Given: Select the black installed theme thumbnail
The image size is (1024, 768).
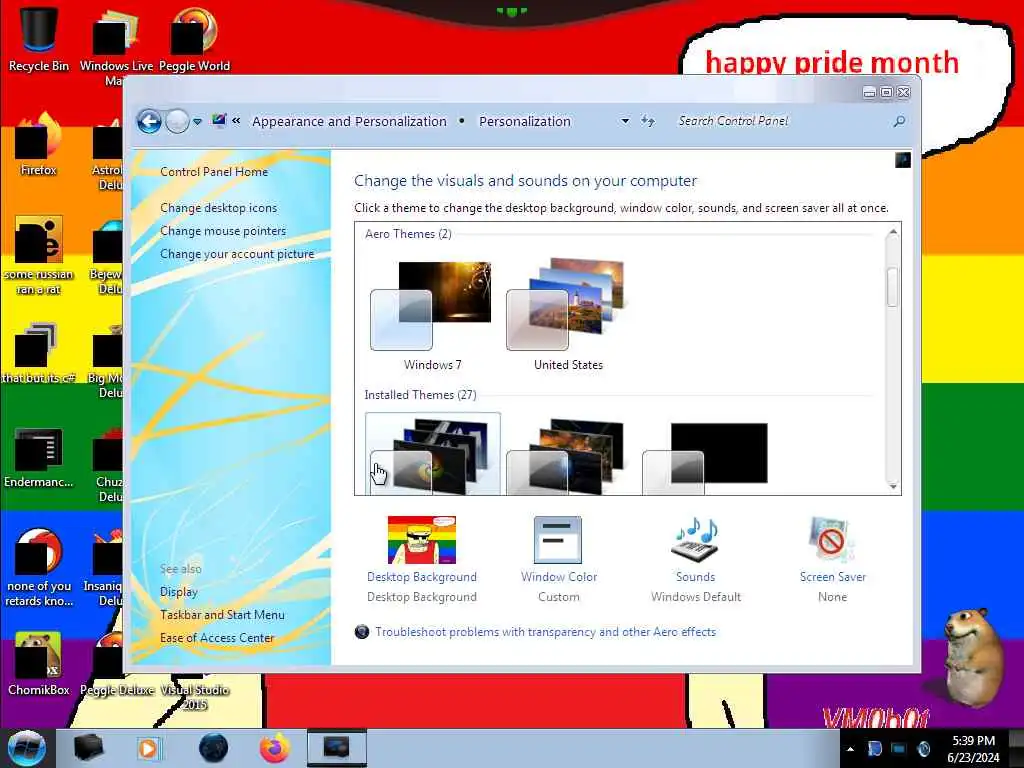Looking at the screenshot, I should click(x=705, y=458).
